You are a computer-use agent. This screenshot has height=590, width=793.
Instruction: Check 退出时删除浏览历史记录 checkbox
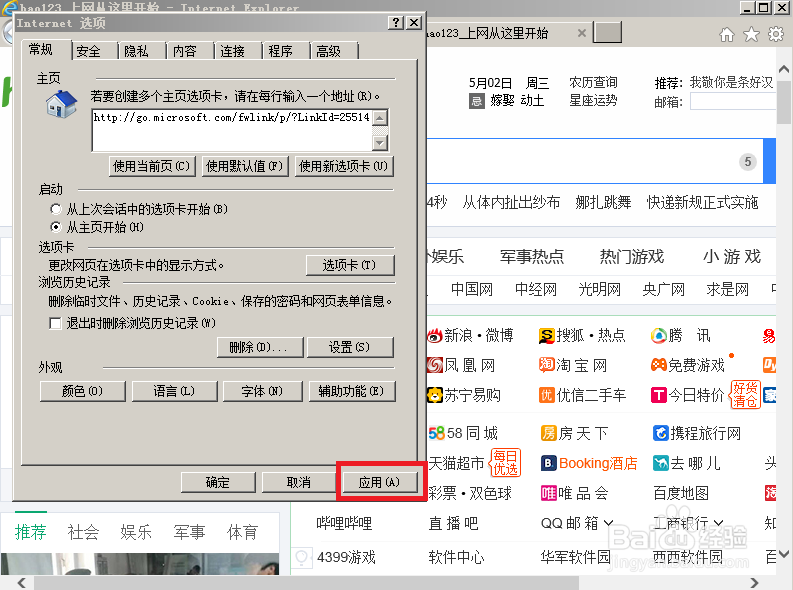click(x=55, y=323)
